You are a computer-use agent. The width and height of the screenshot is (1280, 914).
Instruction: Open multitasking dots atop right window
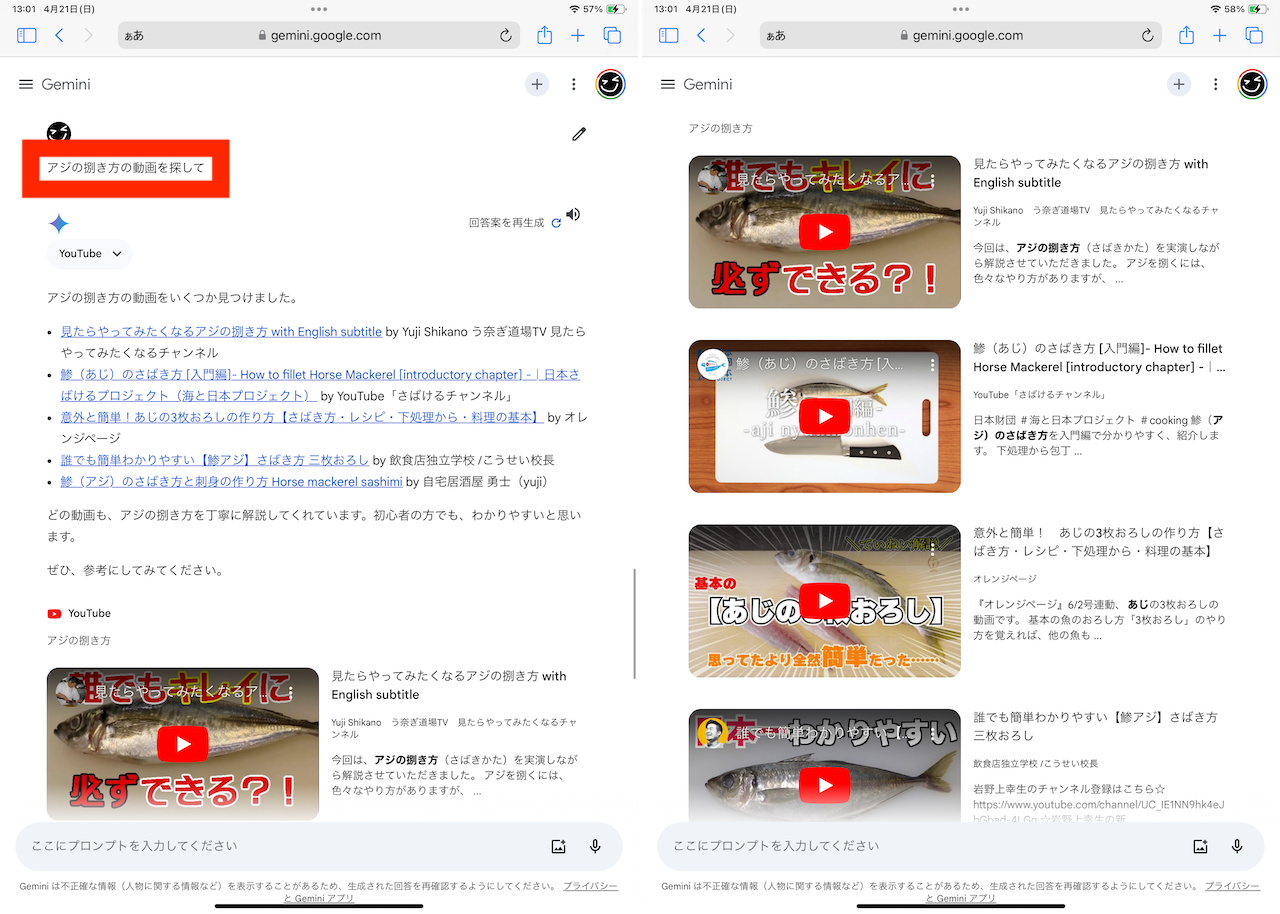(x=961, y=8)
